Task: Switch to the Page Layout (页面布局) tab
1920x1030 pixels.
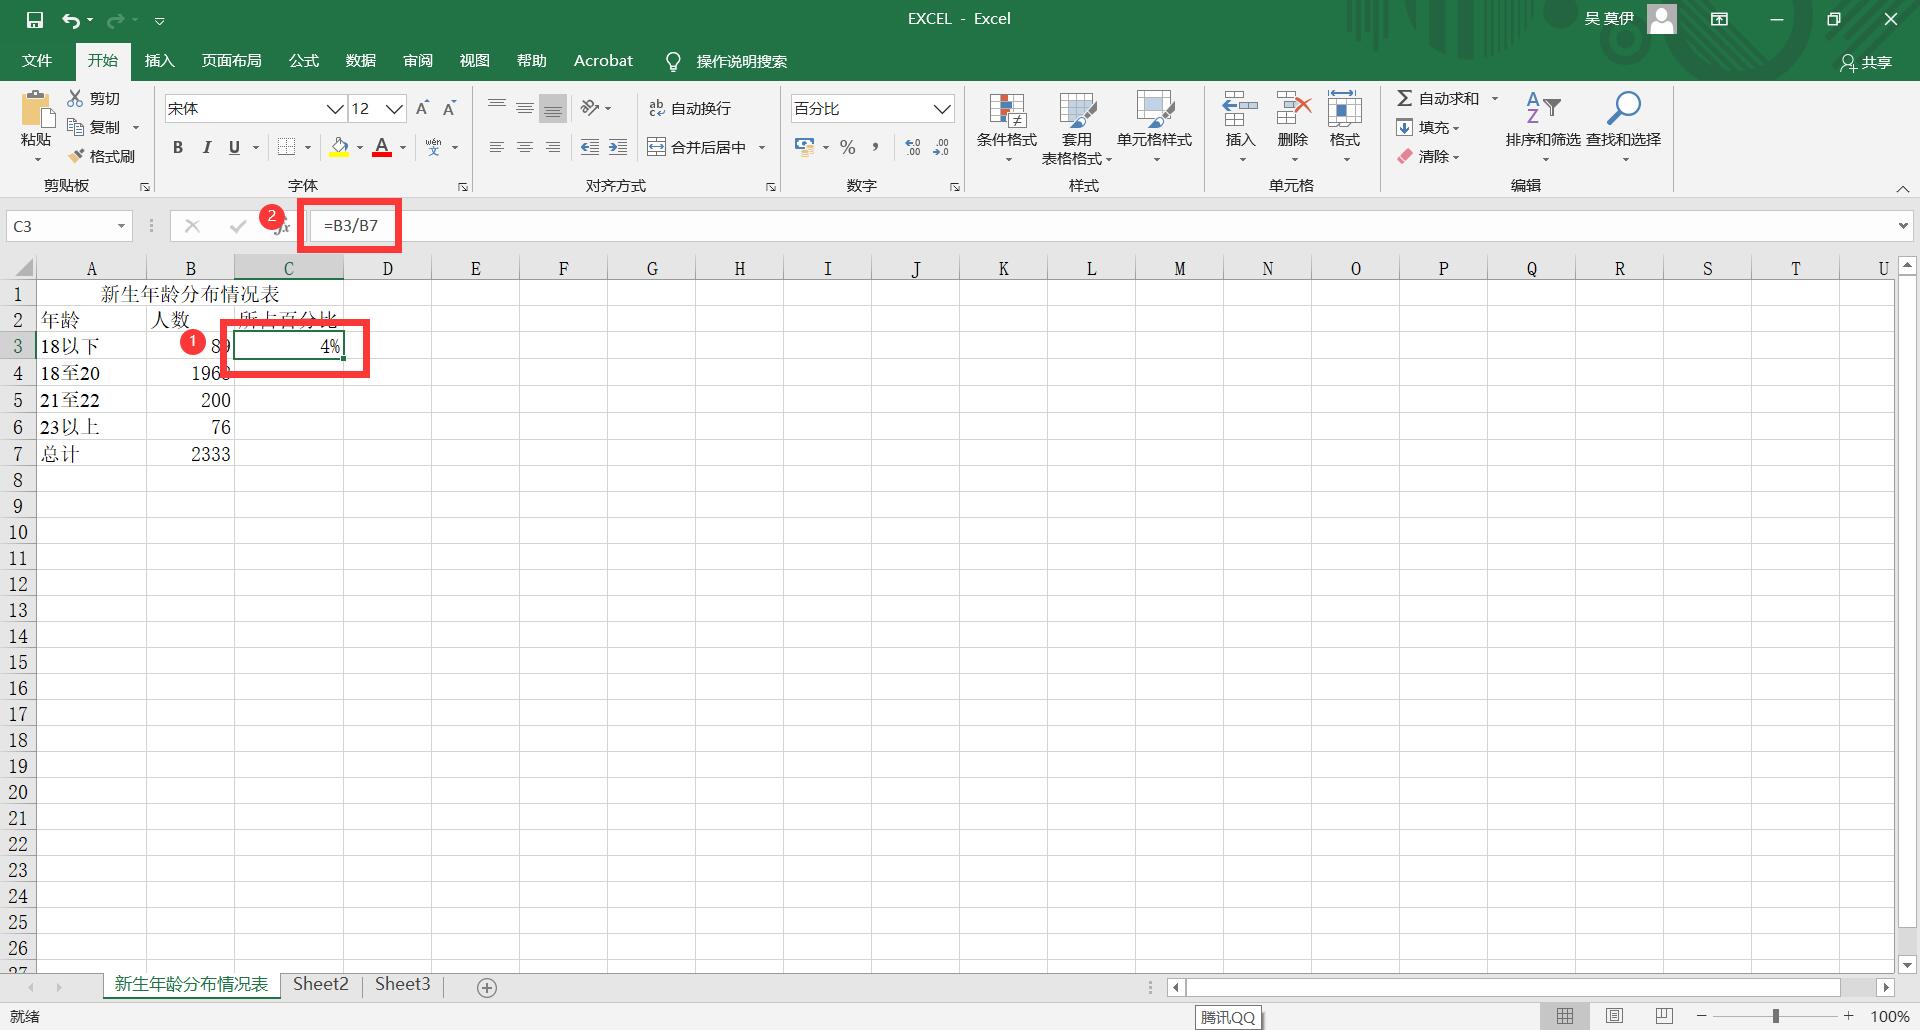Action: coord(231,61)
